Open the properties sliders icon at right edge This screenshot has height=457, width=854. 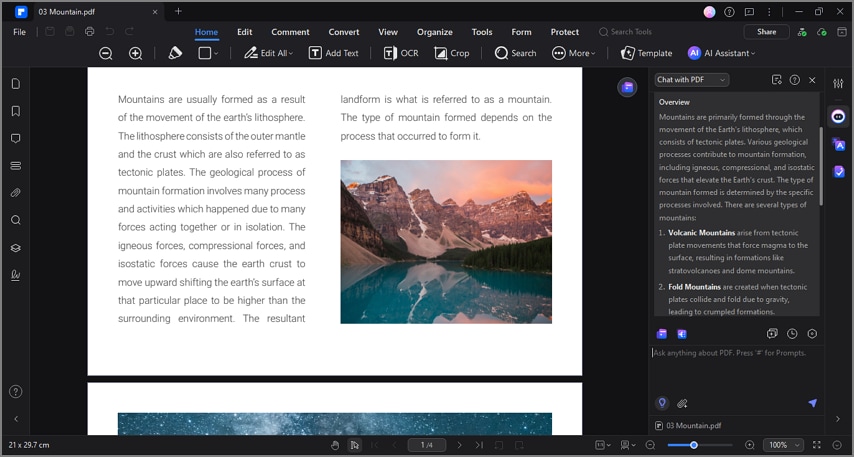[x=838, y=83]
